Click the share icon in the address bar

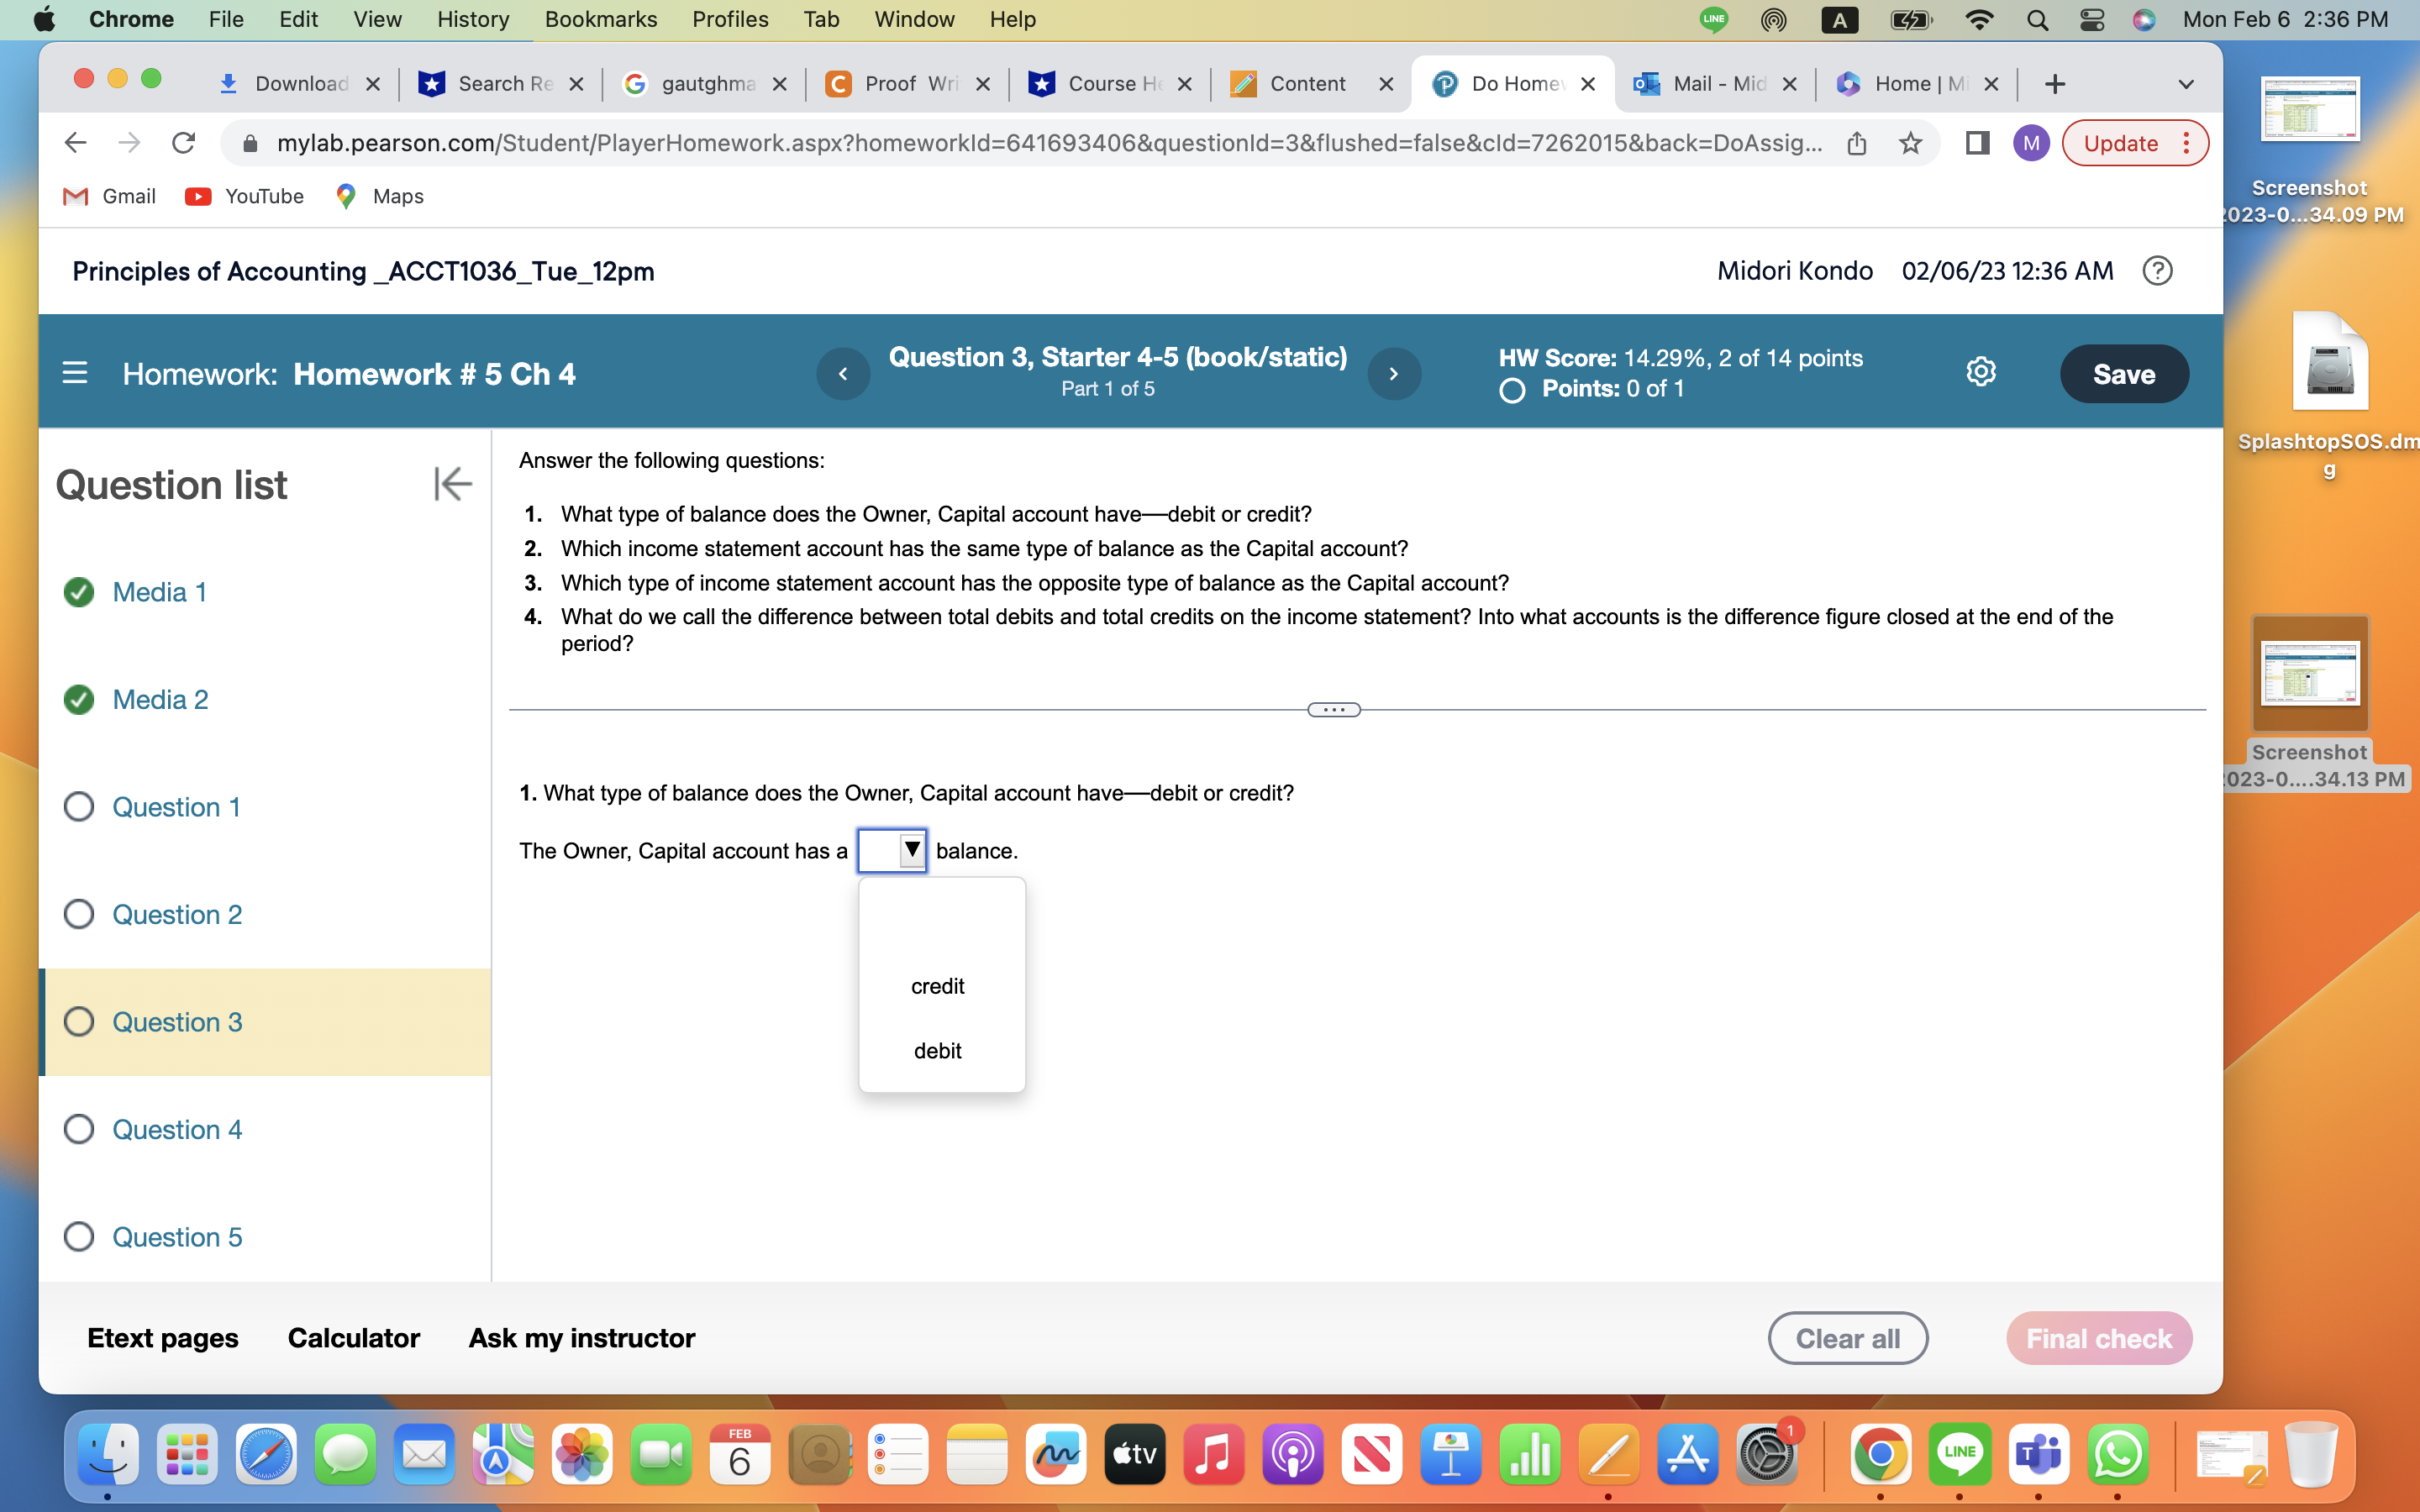tap(1858, 143)
